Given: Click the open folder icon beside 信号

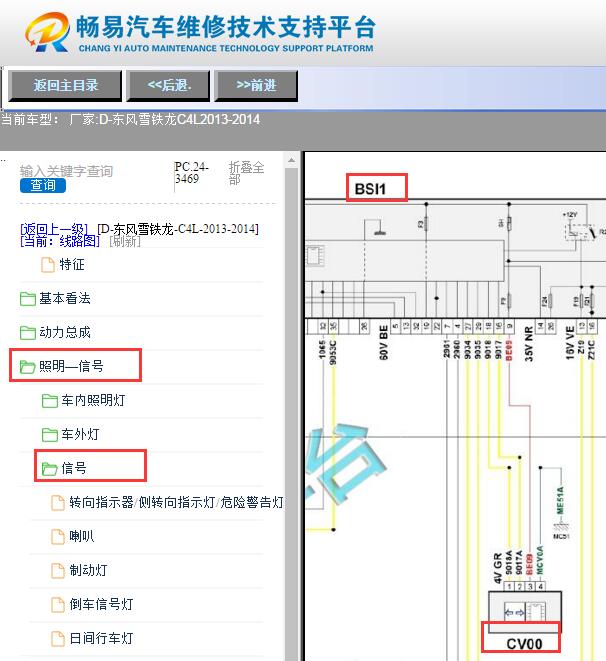Looking at the screenshot, I should click(50, 468).
